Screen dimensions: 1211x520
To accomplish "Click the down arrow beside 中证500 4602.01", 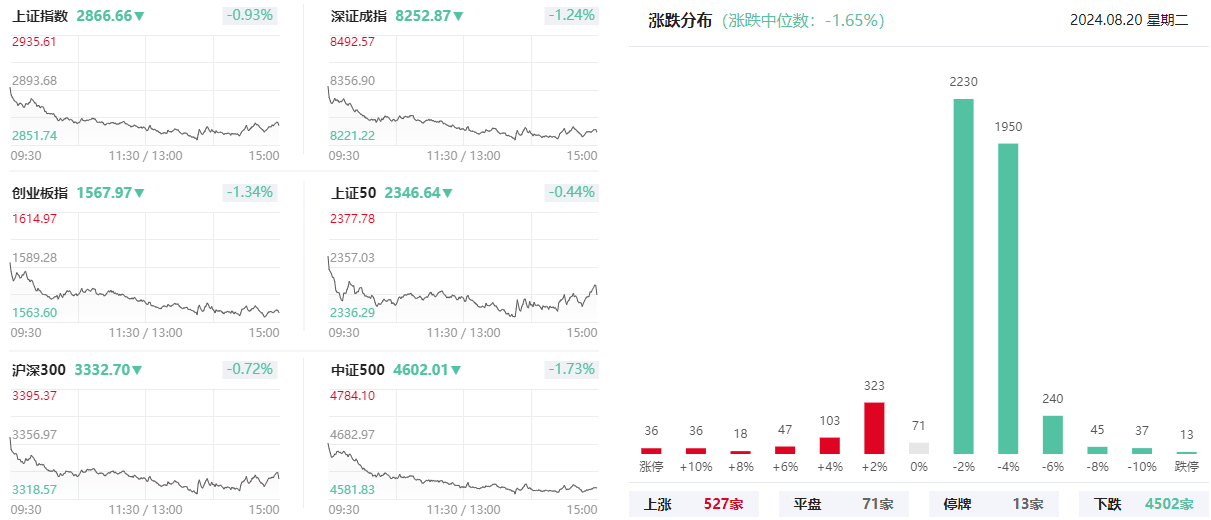I will coord(456,370).
